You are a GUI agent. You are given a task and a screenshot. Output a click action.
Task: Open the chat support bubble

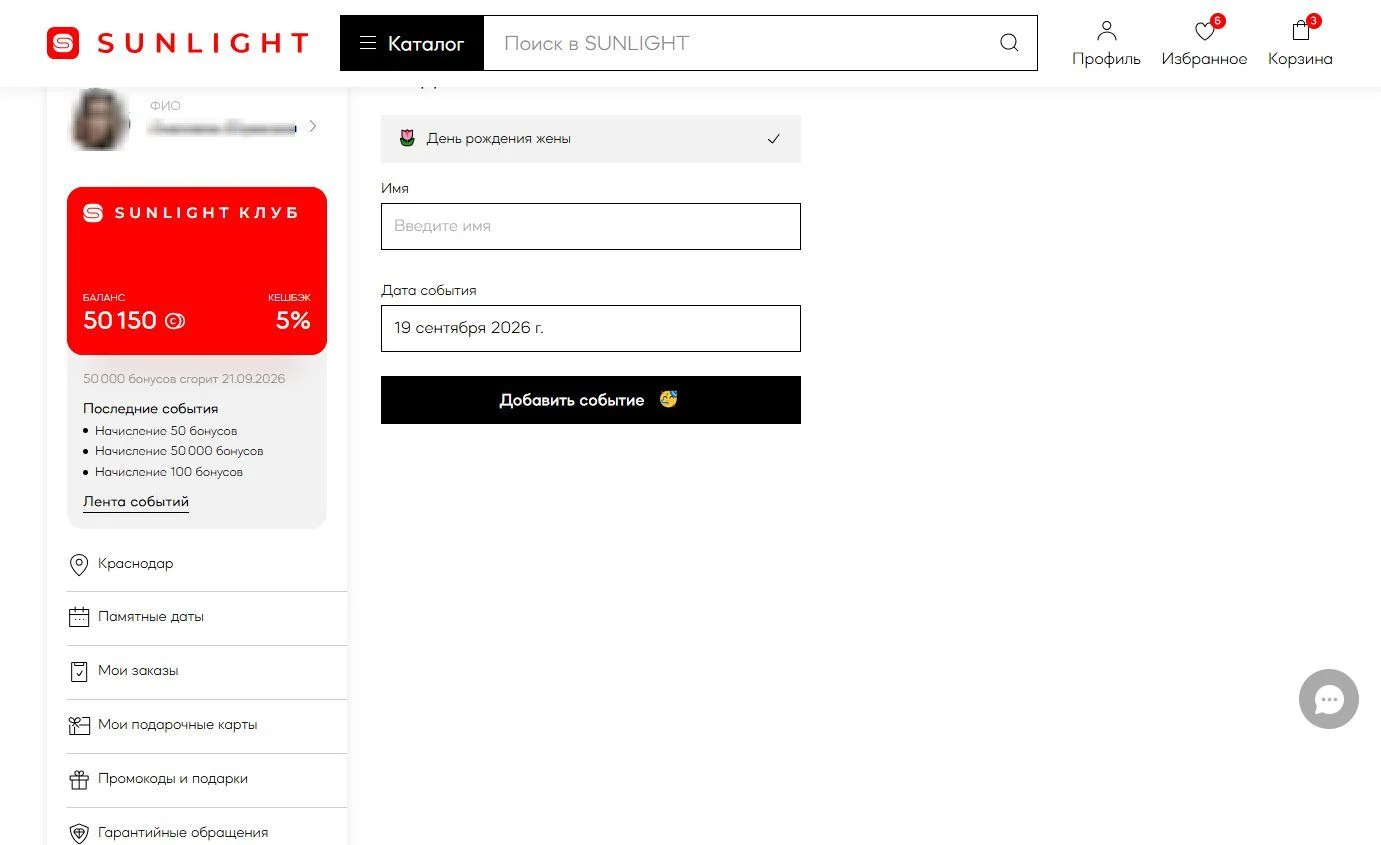click(1329, 699)
